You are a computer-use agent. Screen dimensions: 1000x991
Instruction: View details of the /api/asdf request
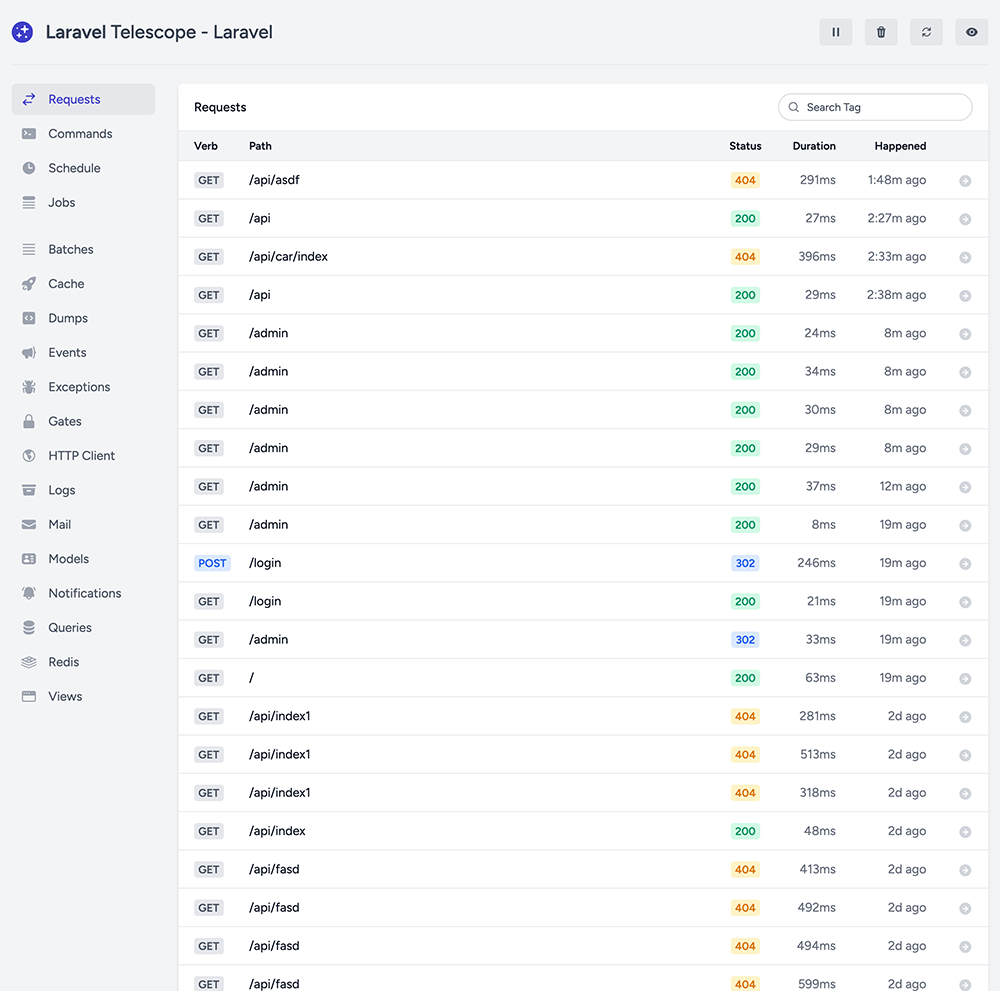(x=965, y=181)
